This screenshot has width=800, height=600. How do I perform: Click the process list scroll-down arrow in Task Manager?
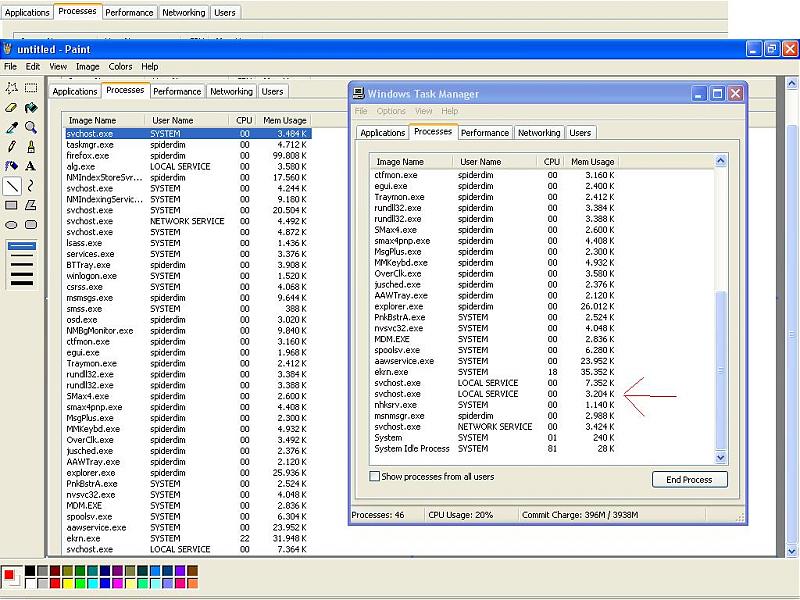[720, 458]
